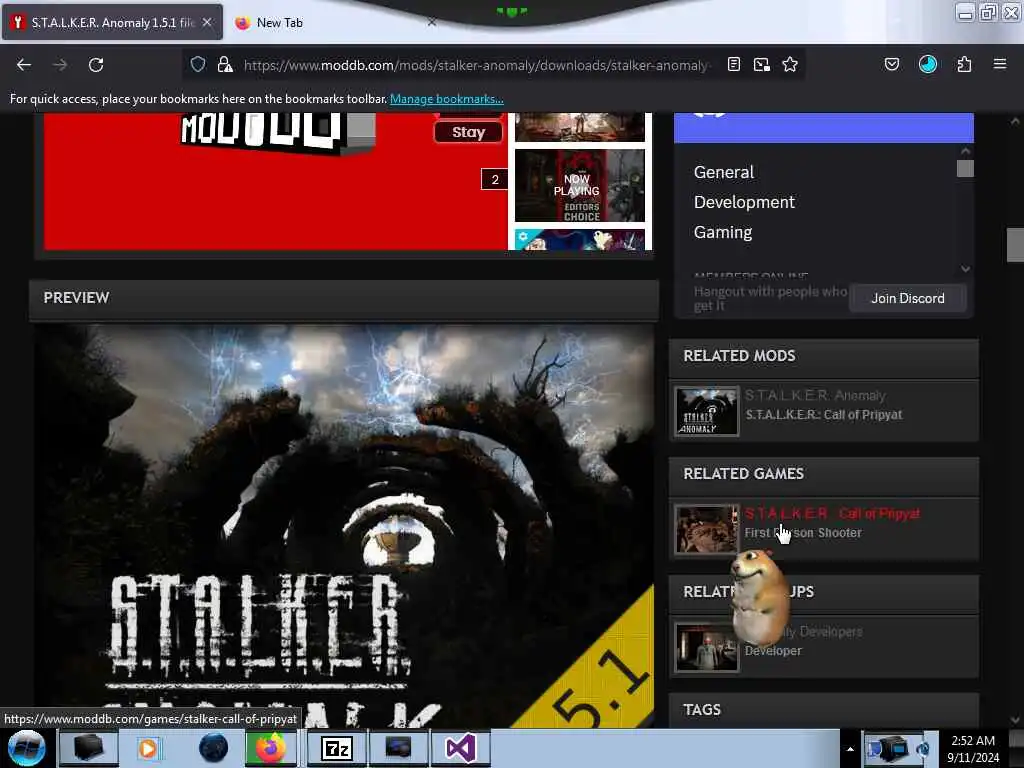This screenshot has height=768, width=1024.
Task: Open the red Call of Pripyat game link
Action: click(832, 513)
